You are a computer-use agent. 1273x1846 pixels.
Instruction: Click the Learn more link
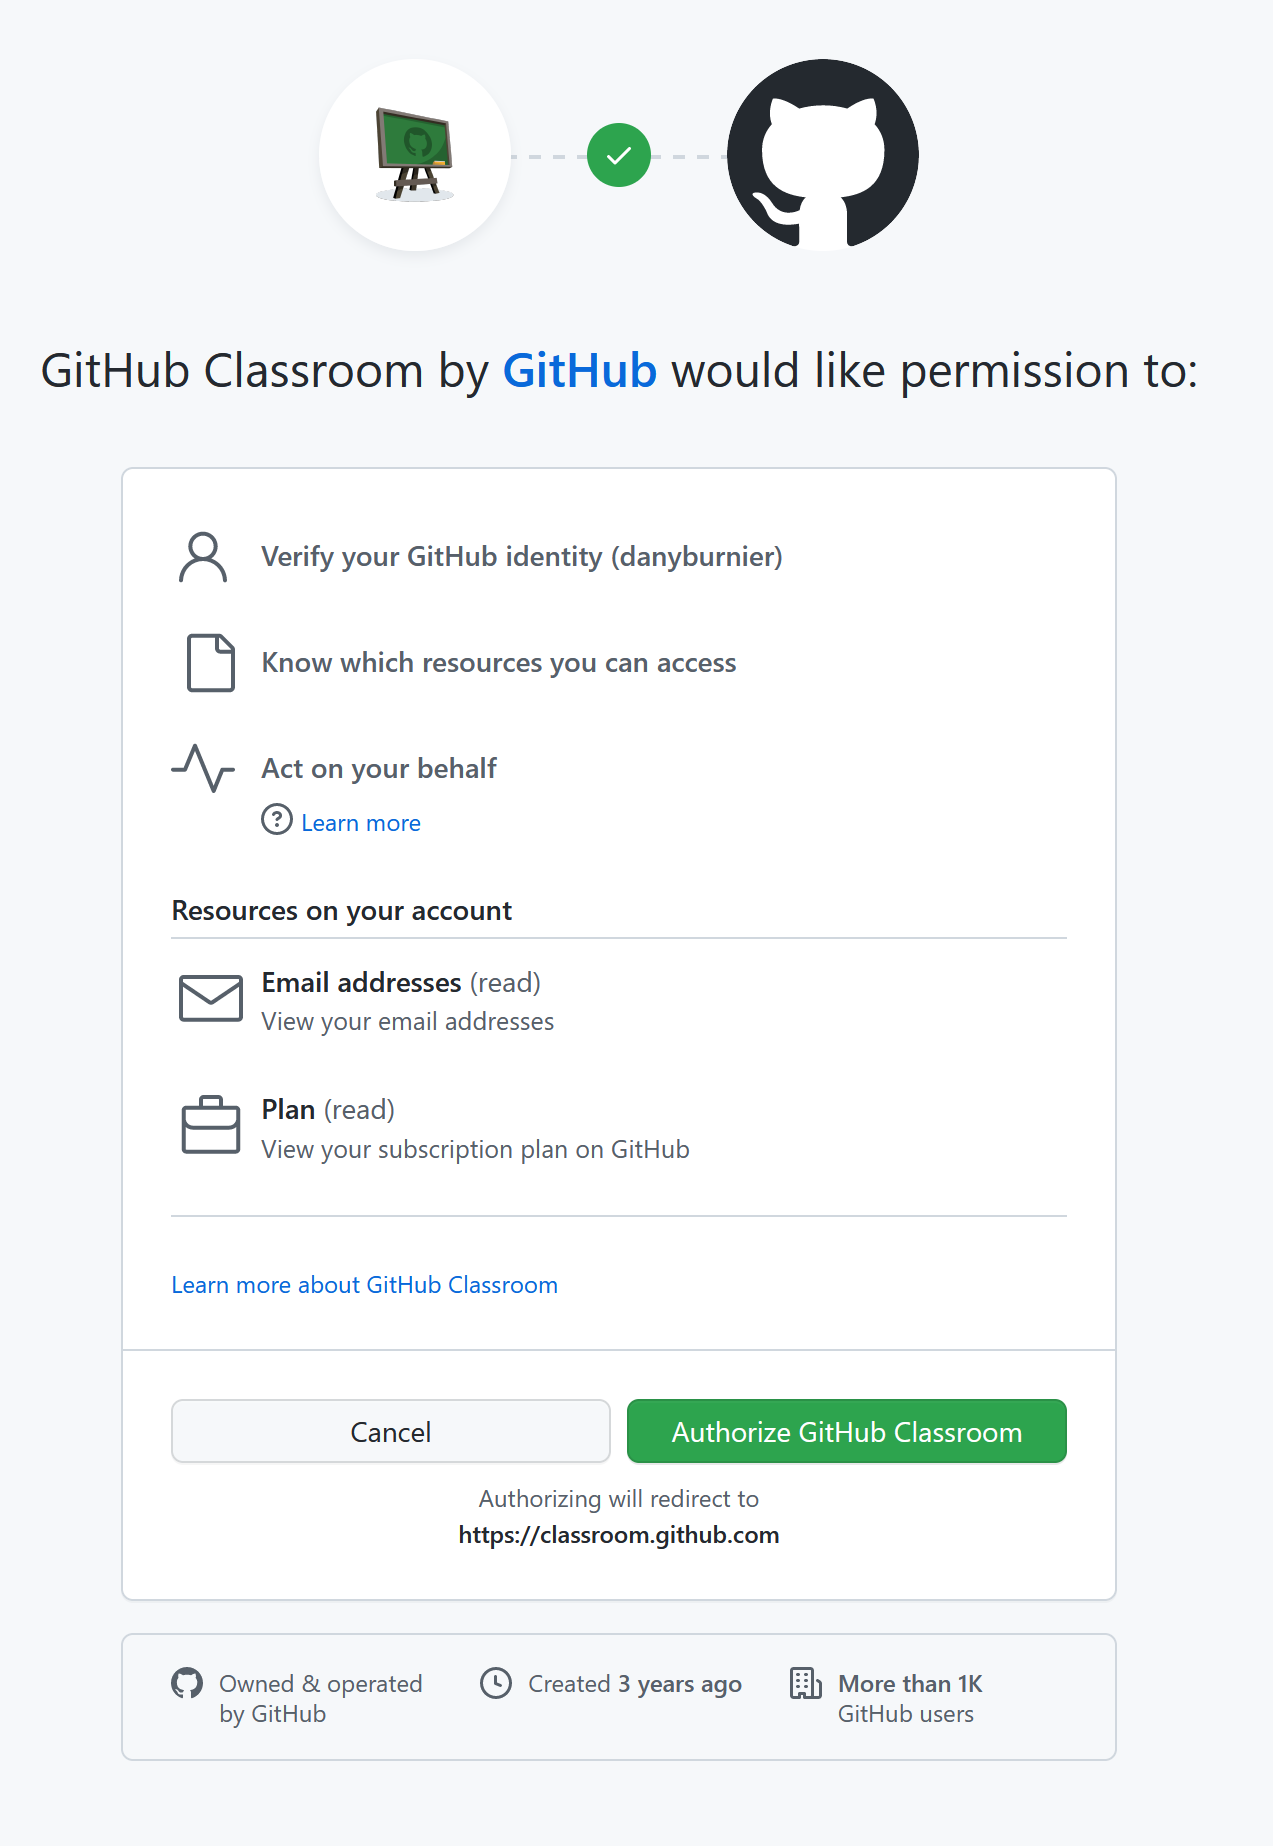(360, 821)
